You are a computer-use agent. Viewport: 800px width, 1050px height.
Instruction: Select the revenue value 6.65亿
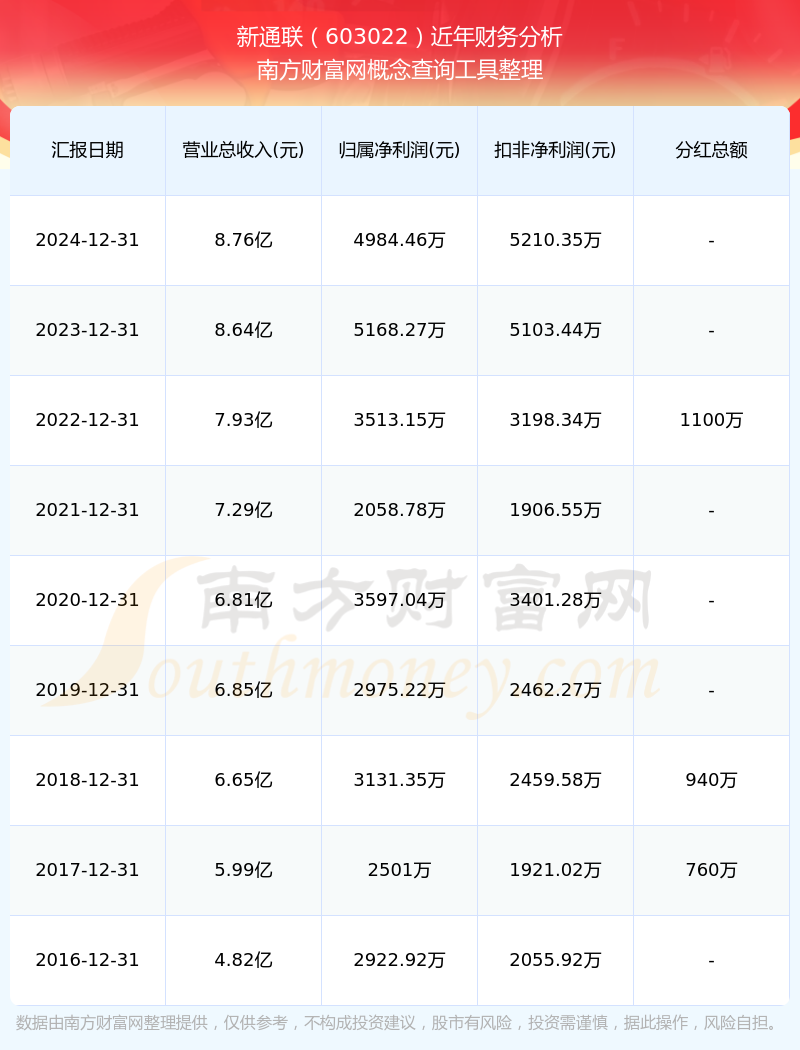(243, 780)
